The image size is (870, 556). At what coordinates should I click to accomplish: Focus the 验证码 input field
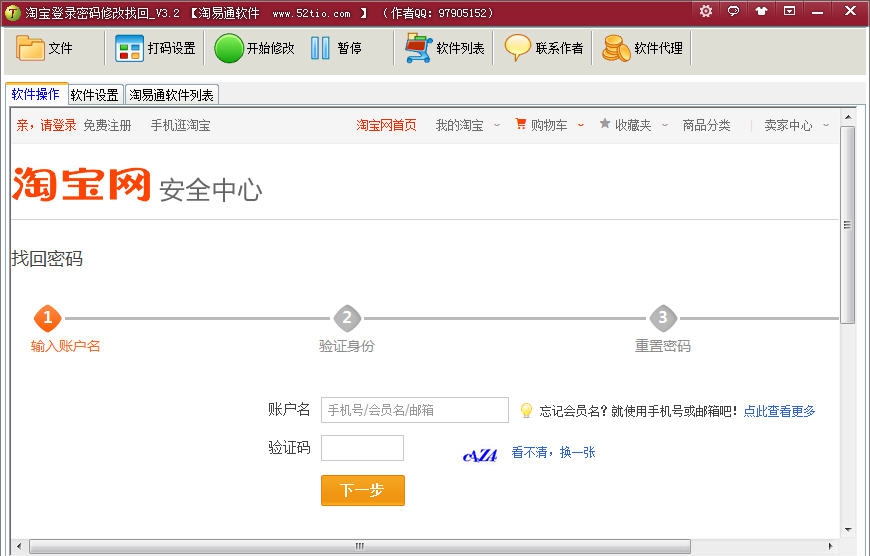(362, 448)
